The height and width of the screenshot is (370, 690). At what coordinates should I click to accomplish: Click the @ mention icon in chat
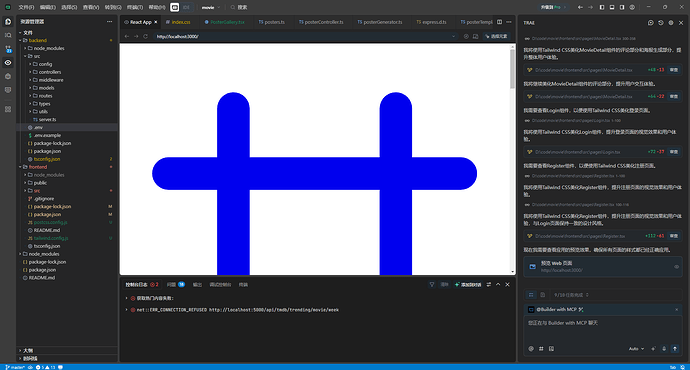531,348
